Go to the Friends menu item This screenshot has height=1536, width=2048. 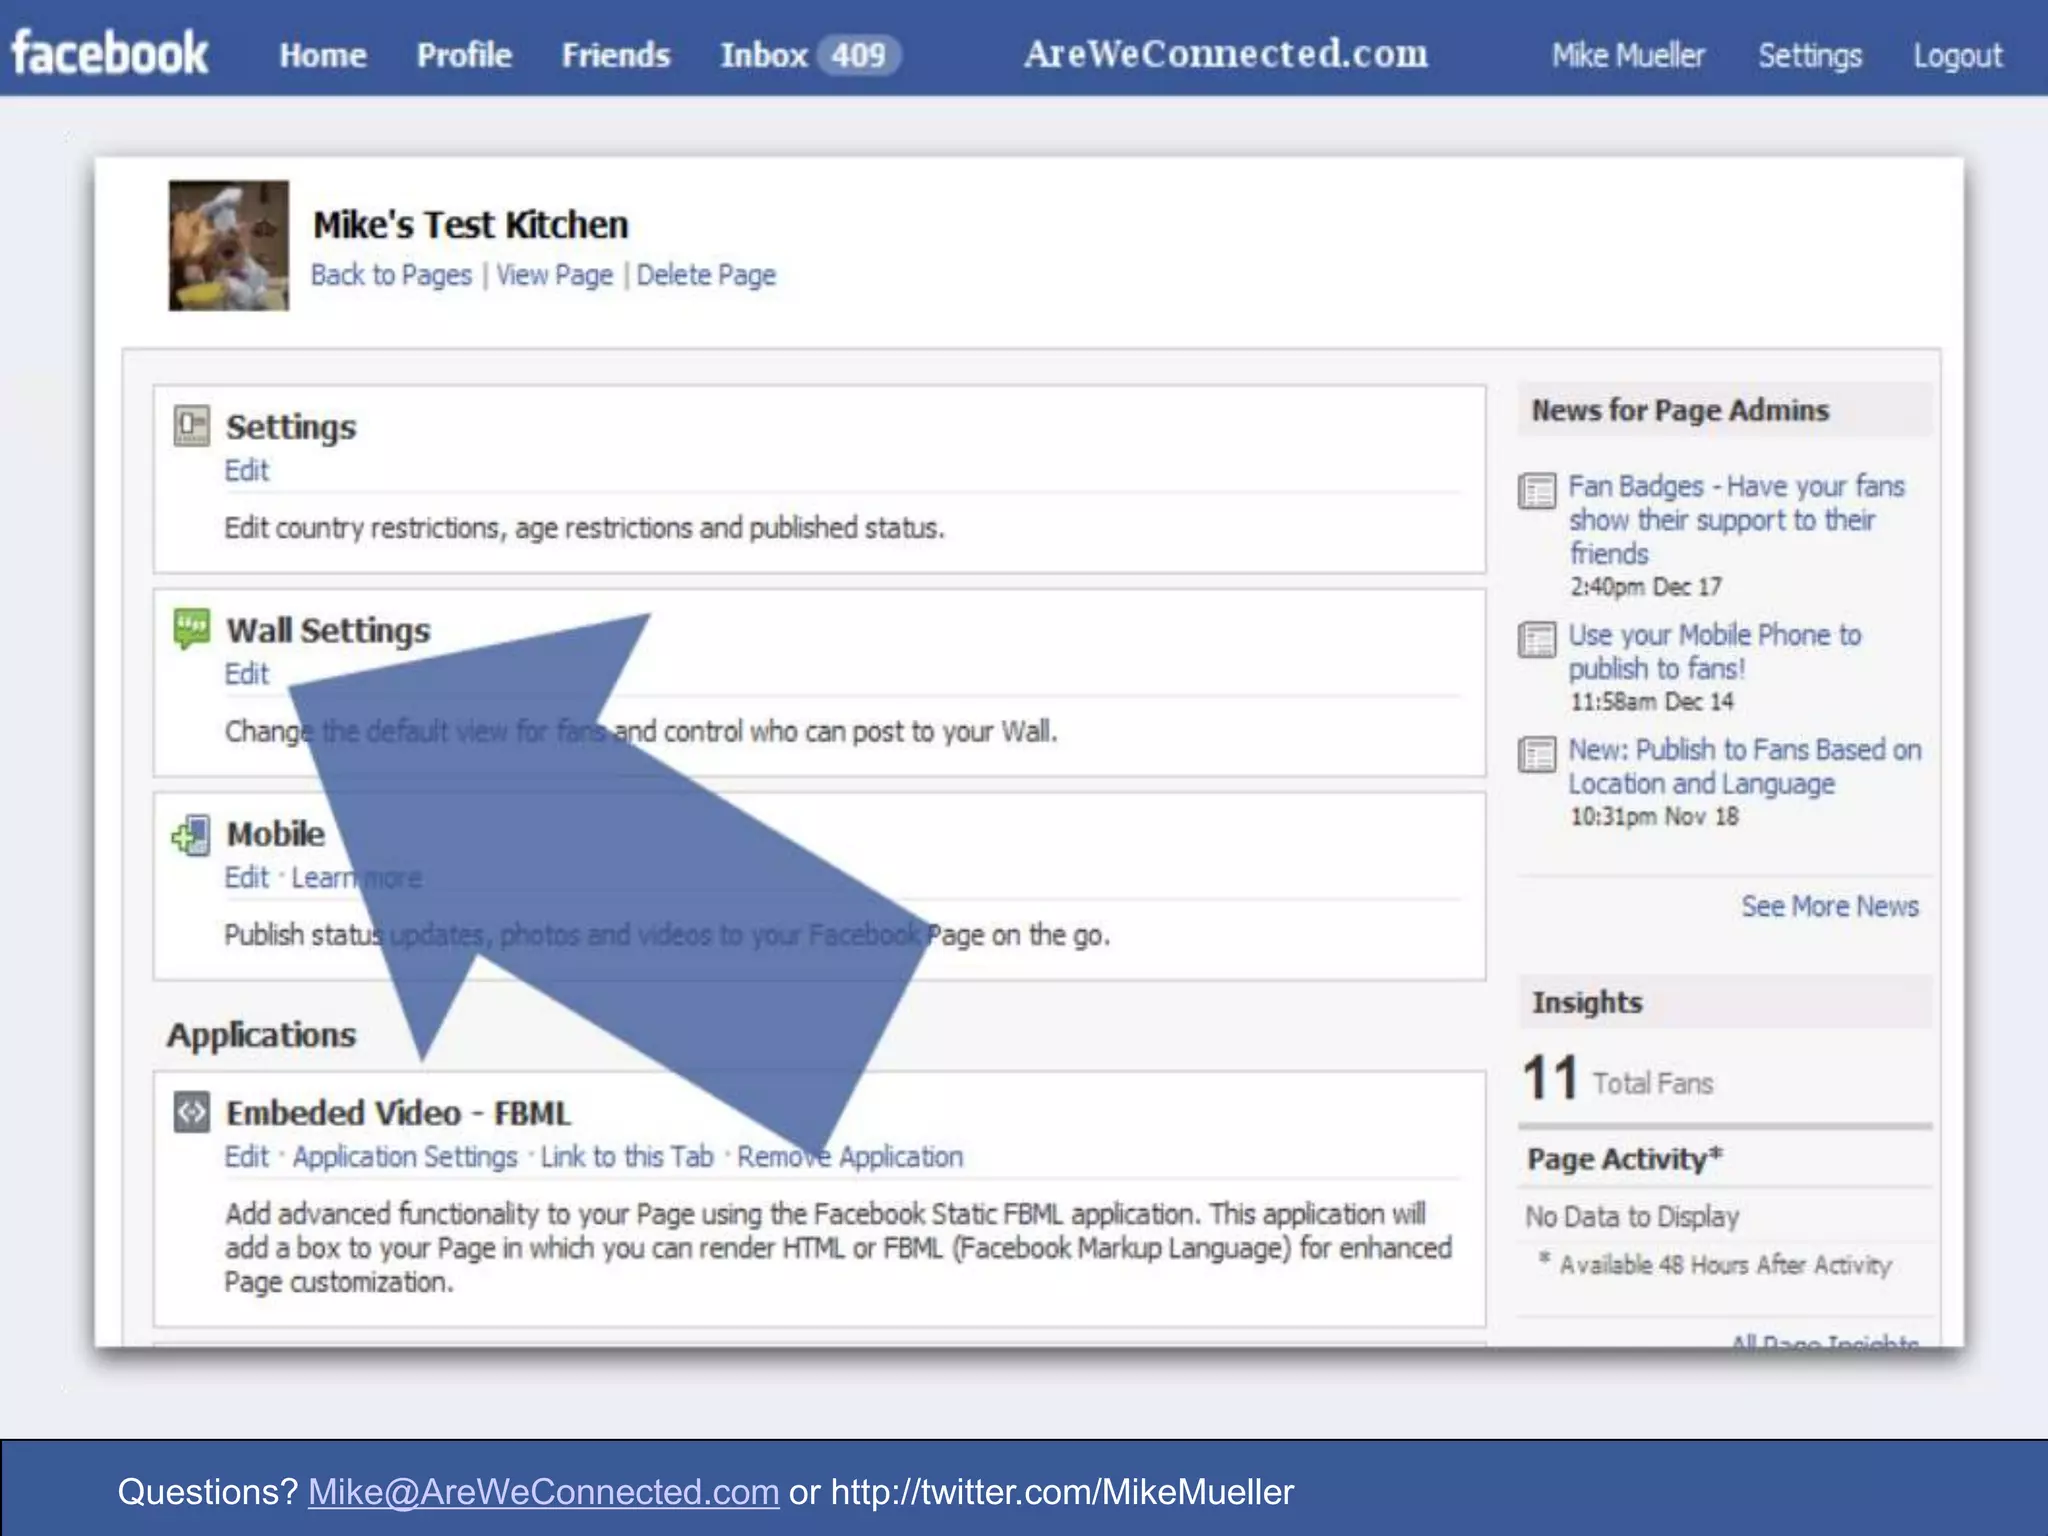615,55
